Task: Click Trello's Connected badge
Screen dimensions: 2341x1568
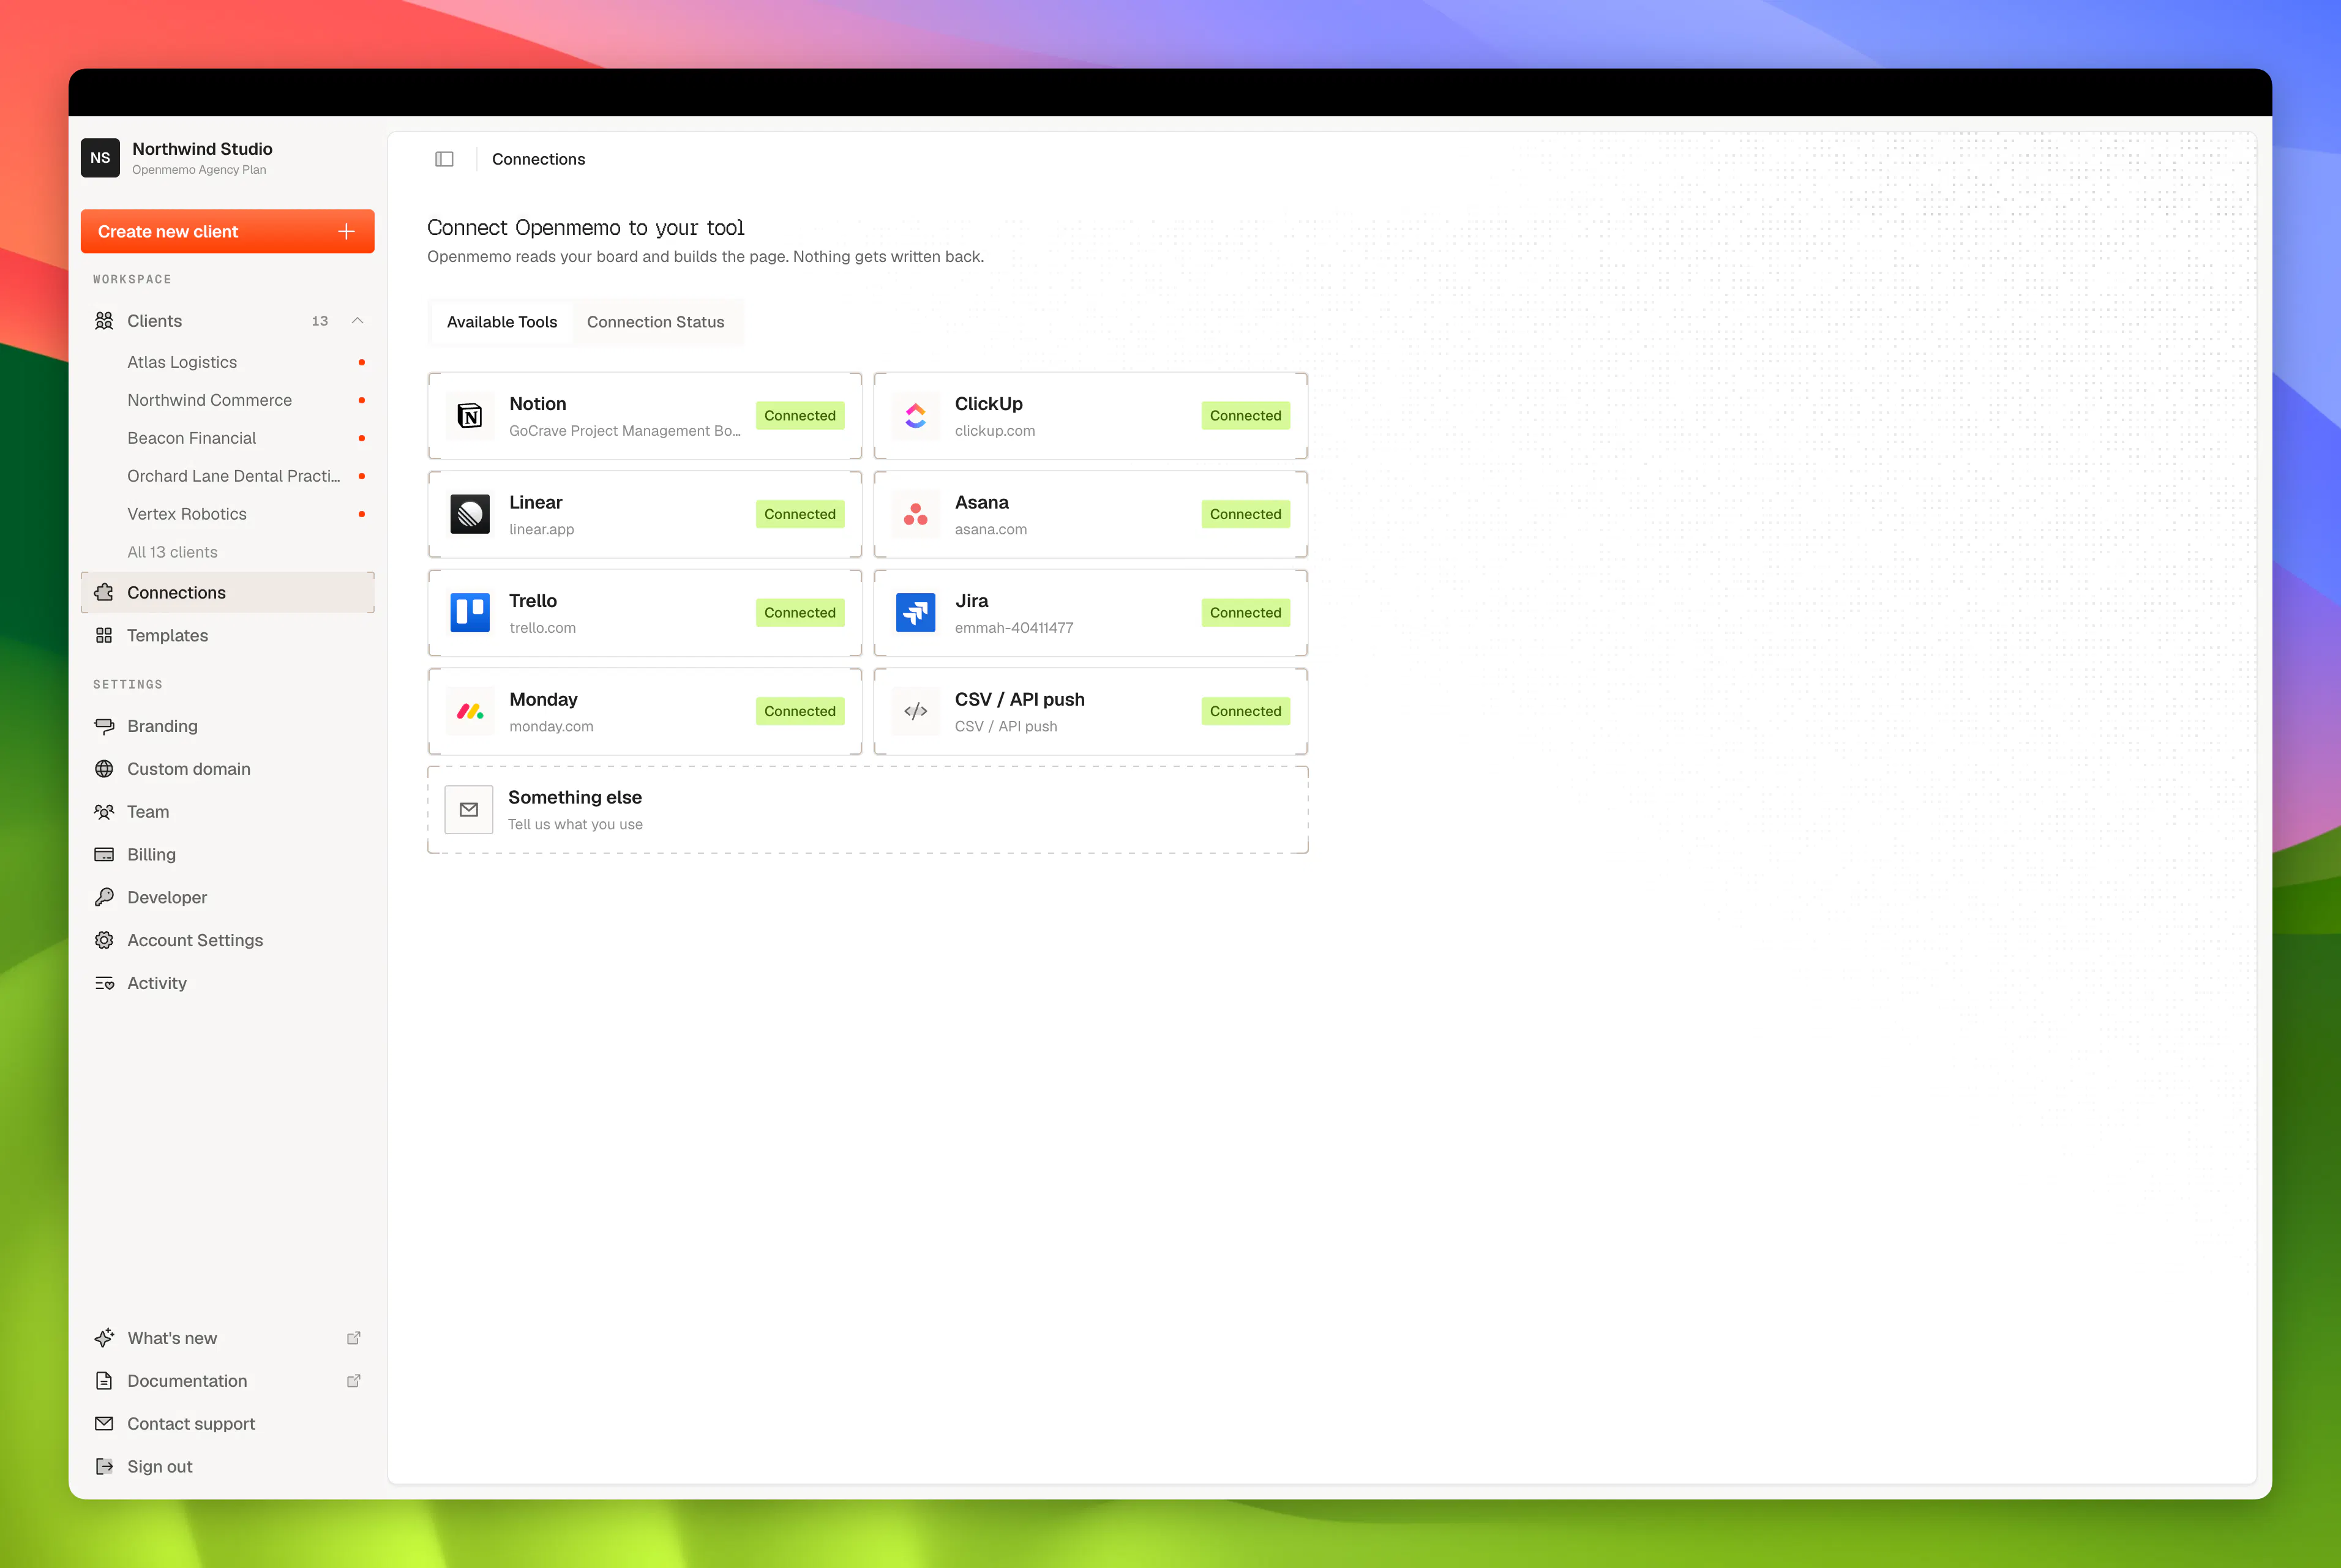Action: 800,613
